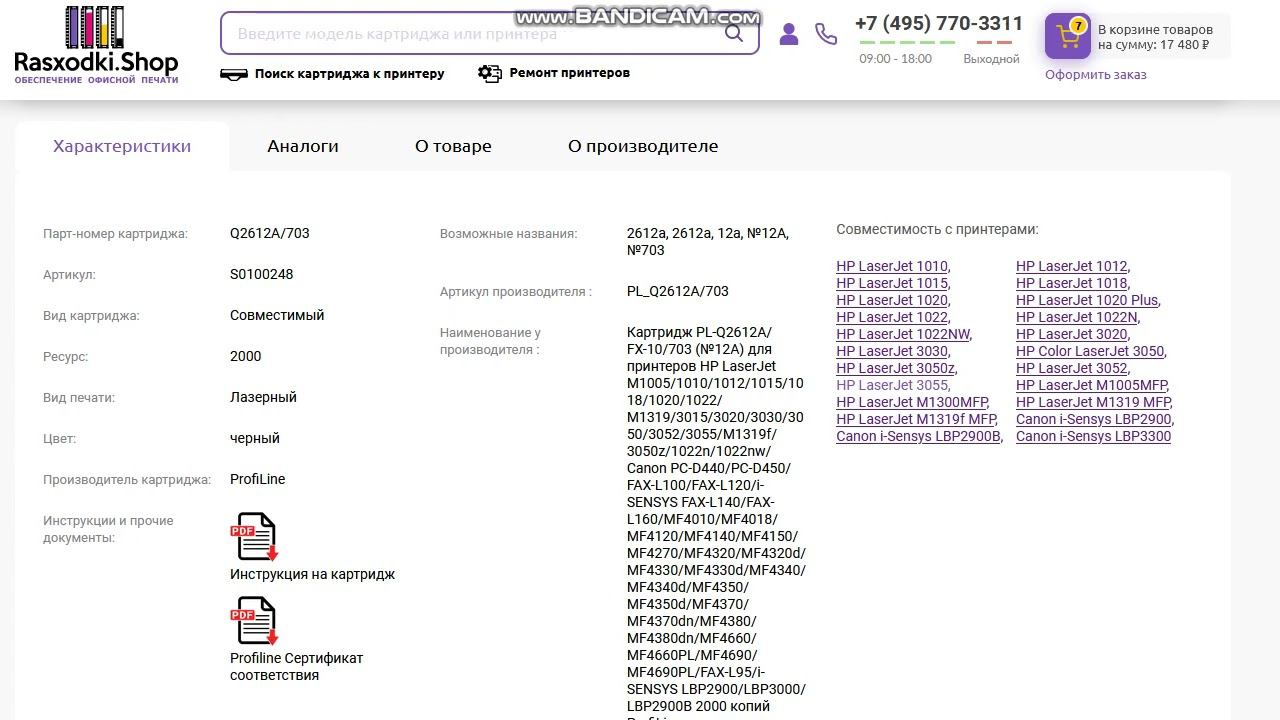The width and height of the screenshot is (1280, 720).
Task: Open PDF icon for Profiline certificate
Action: pos(254,621)
